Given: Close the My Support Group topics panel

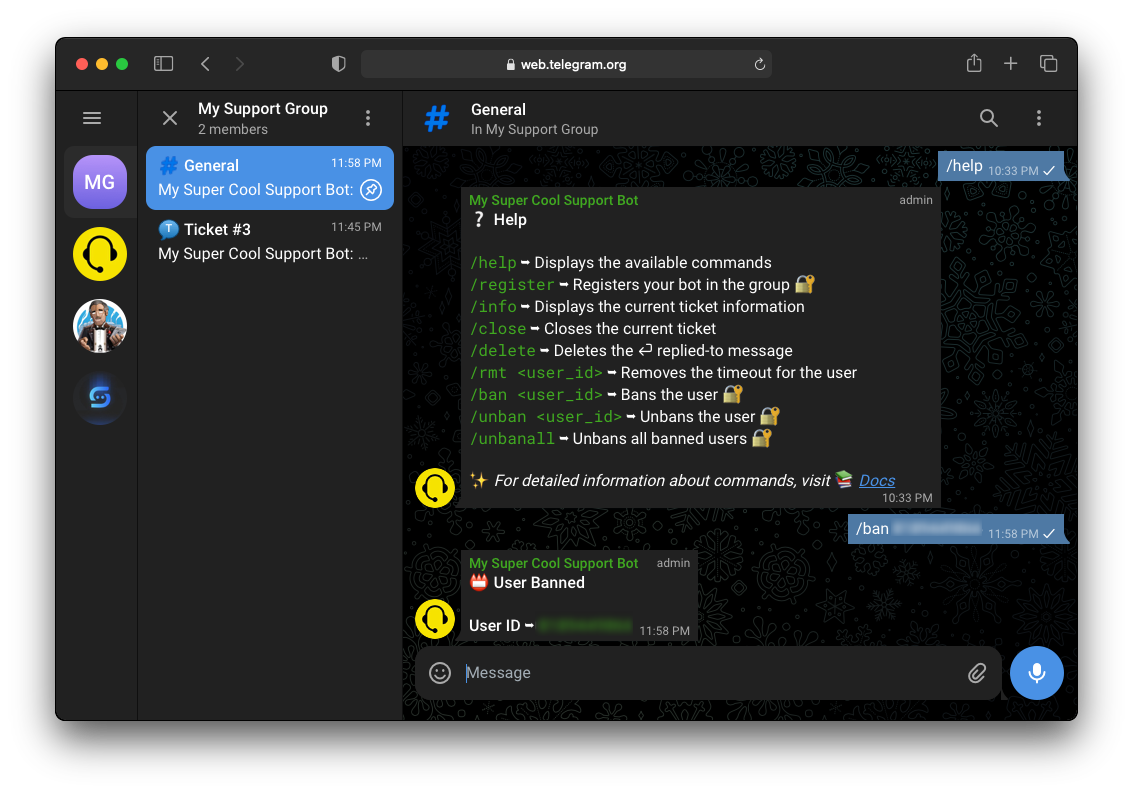Looking at the screenshot, I should pos(170,118).
